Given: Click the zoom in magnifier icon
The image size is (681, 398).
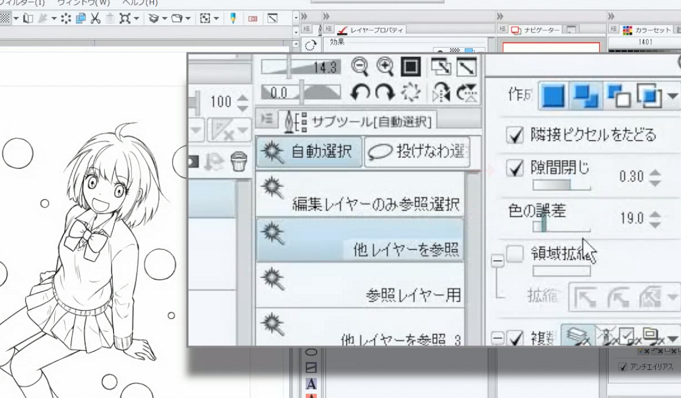Looking at the screenshot, I should [x=385, y=66].
